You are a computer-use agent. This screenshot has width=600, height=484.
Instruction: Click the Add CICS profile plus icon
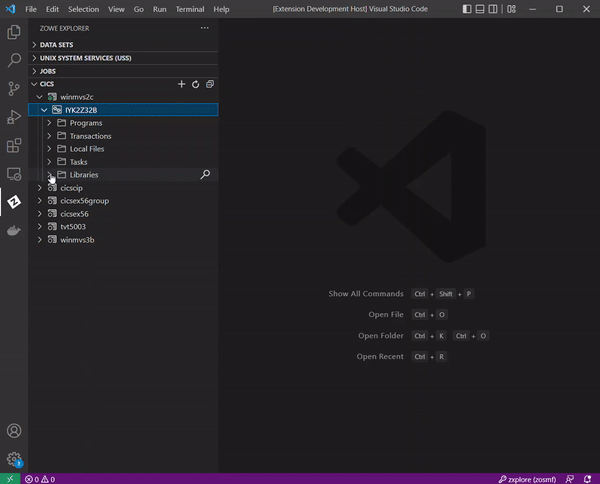click(181, 84)
